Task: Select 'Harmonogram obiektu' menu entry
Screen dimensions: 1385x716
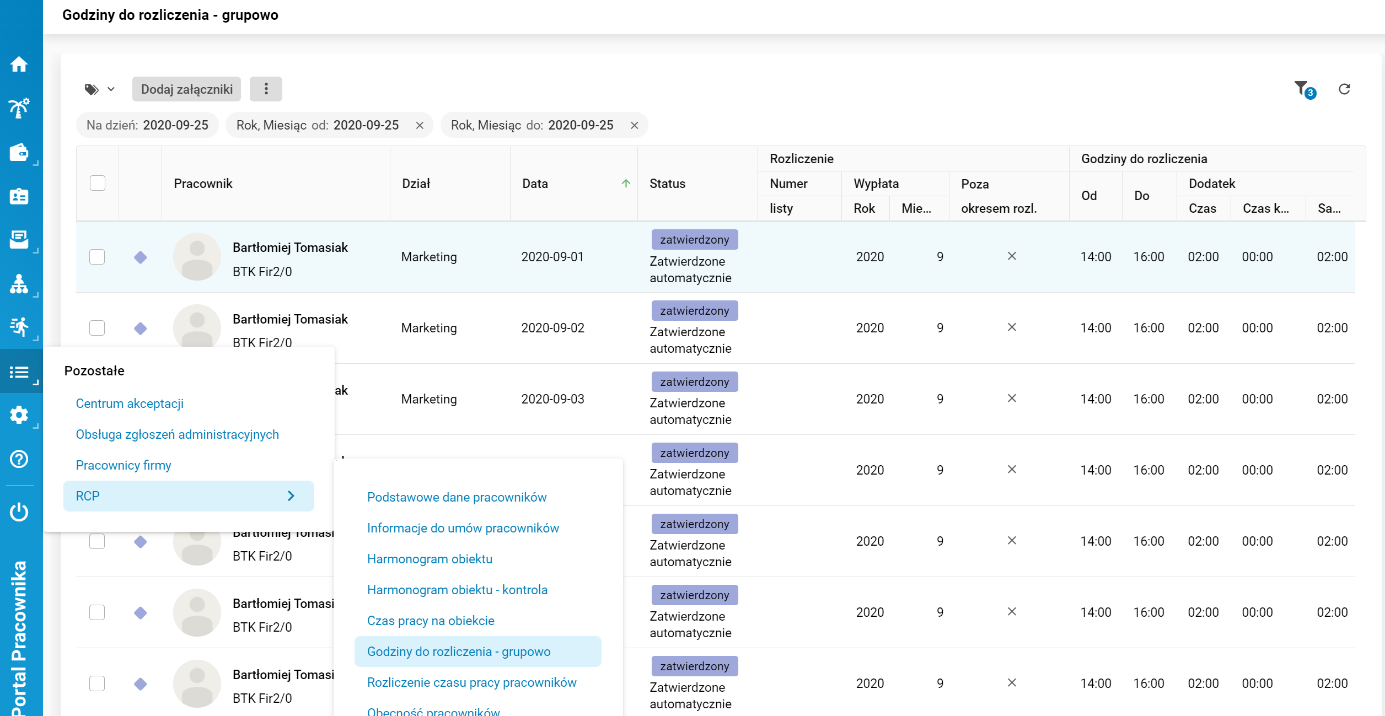Action: 430,559
